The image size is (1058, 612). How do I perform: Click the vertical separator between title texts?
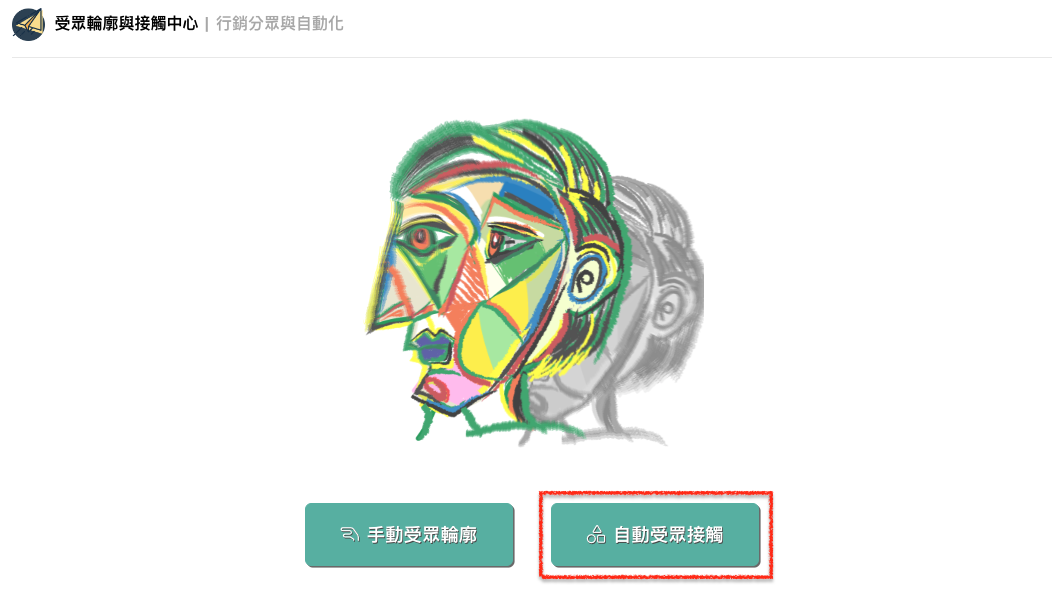(206, 24)
